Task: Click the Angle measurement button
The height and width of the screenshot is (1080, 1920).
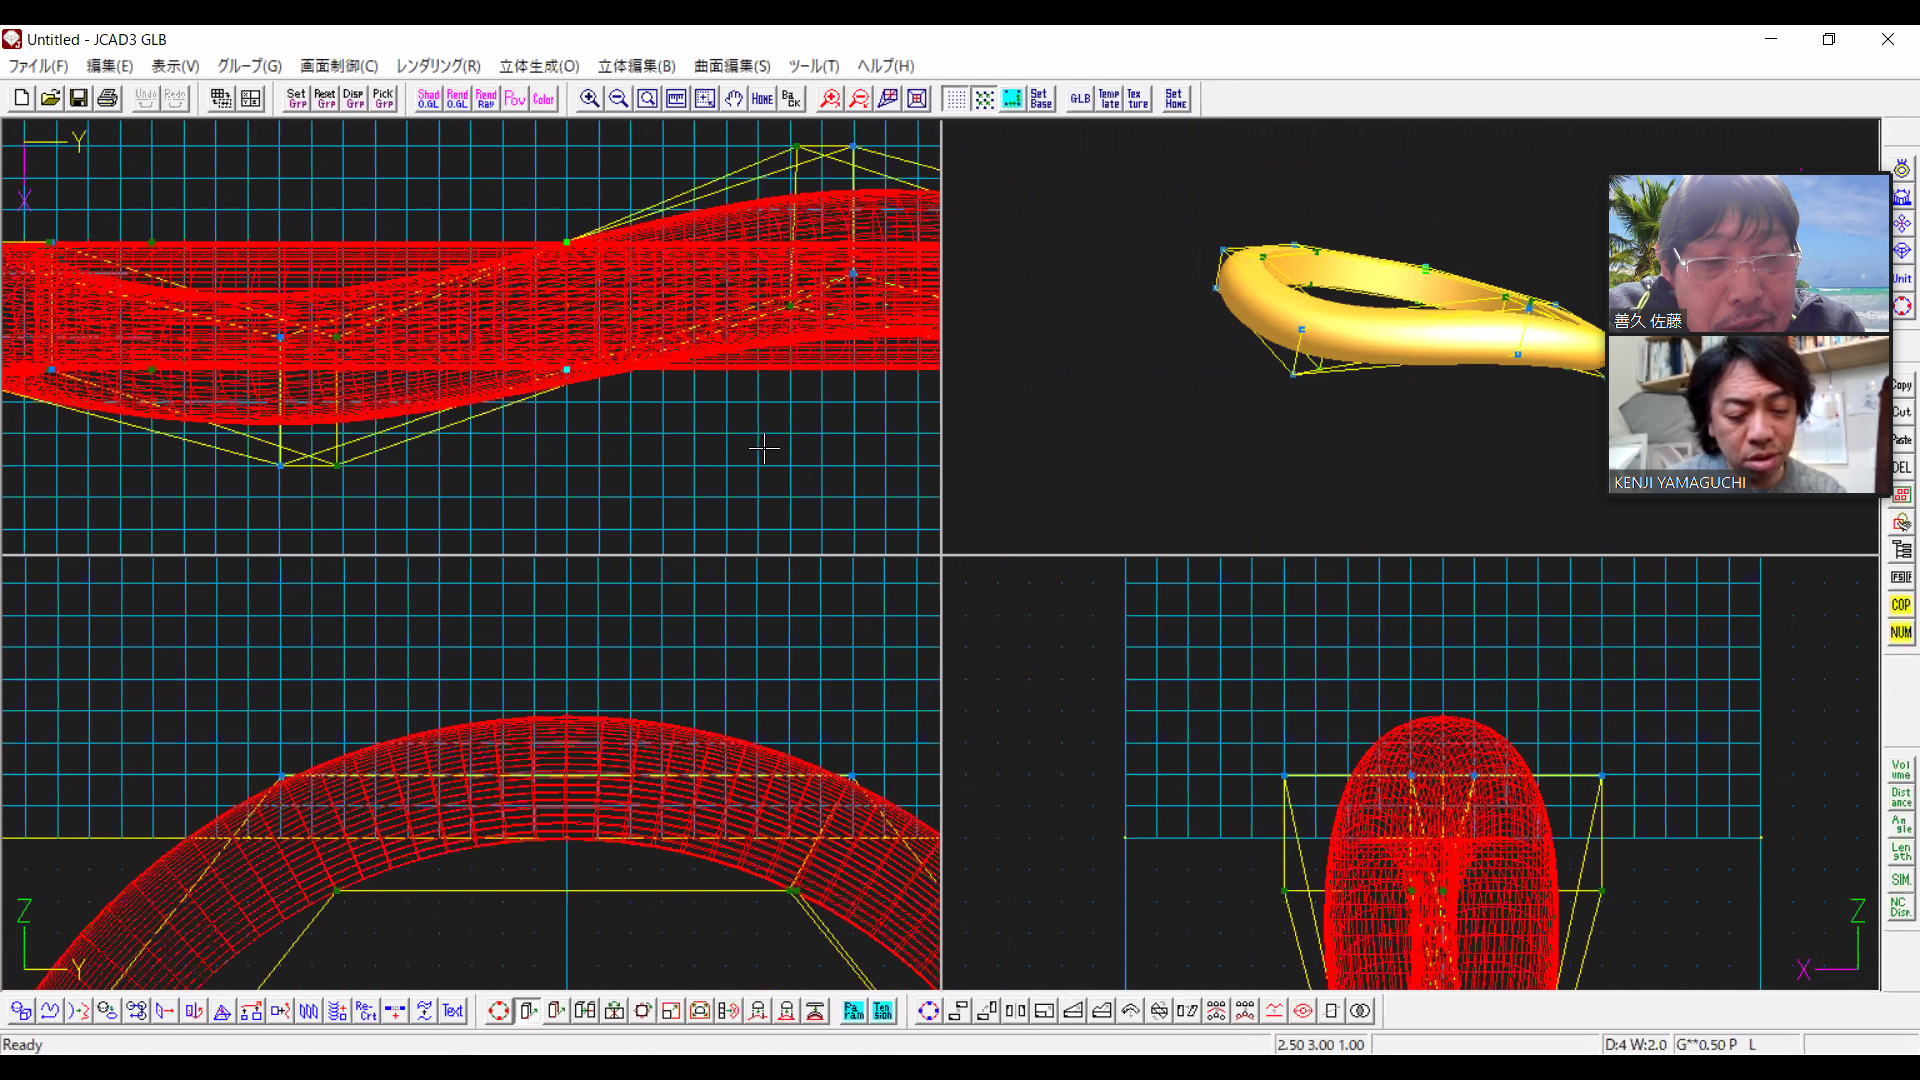Action: (1901, 824)
